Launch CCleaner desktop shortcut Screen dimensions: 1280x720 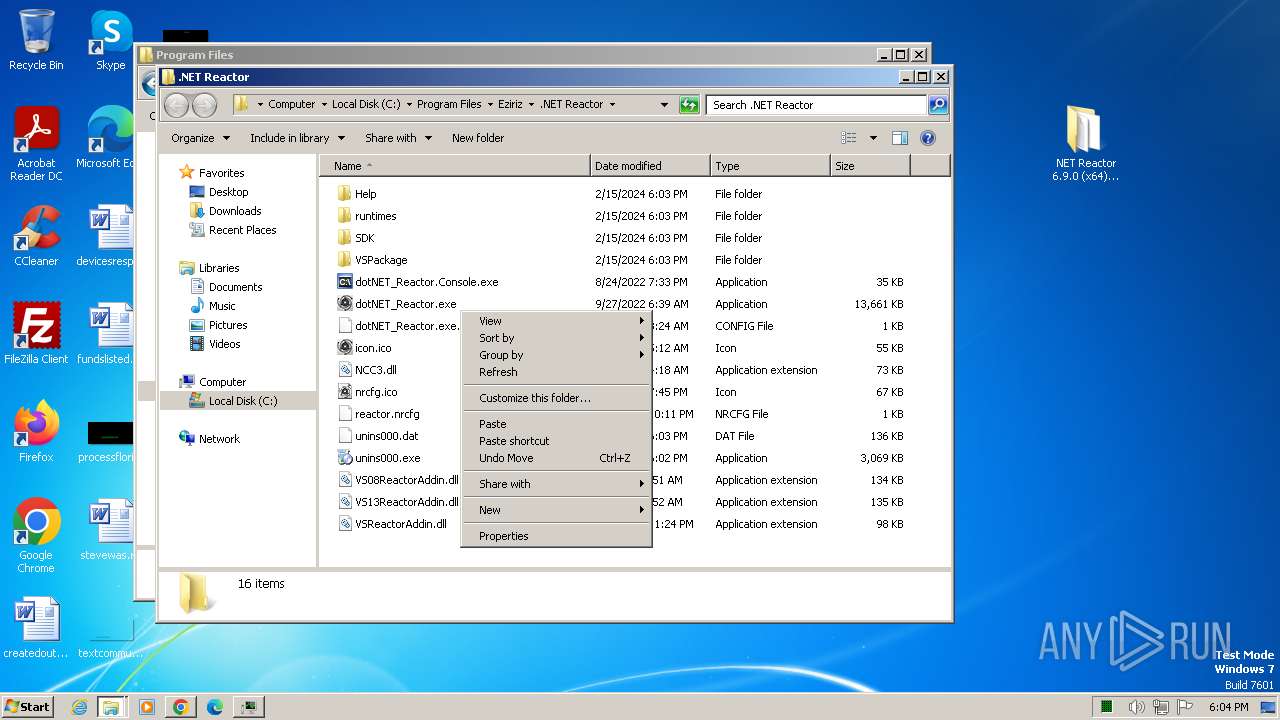pyautogui.click(x=36, y=236)
